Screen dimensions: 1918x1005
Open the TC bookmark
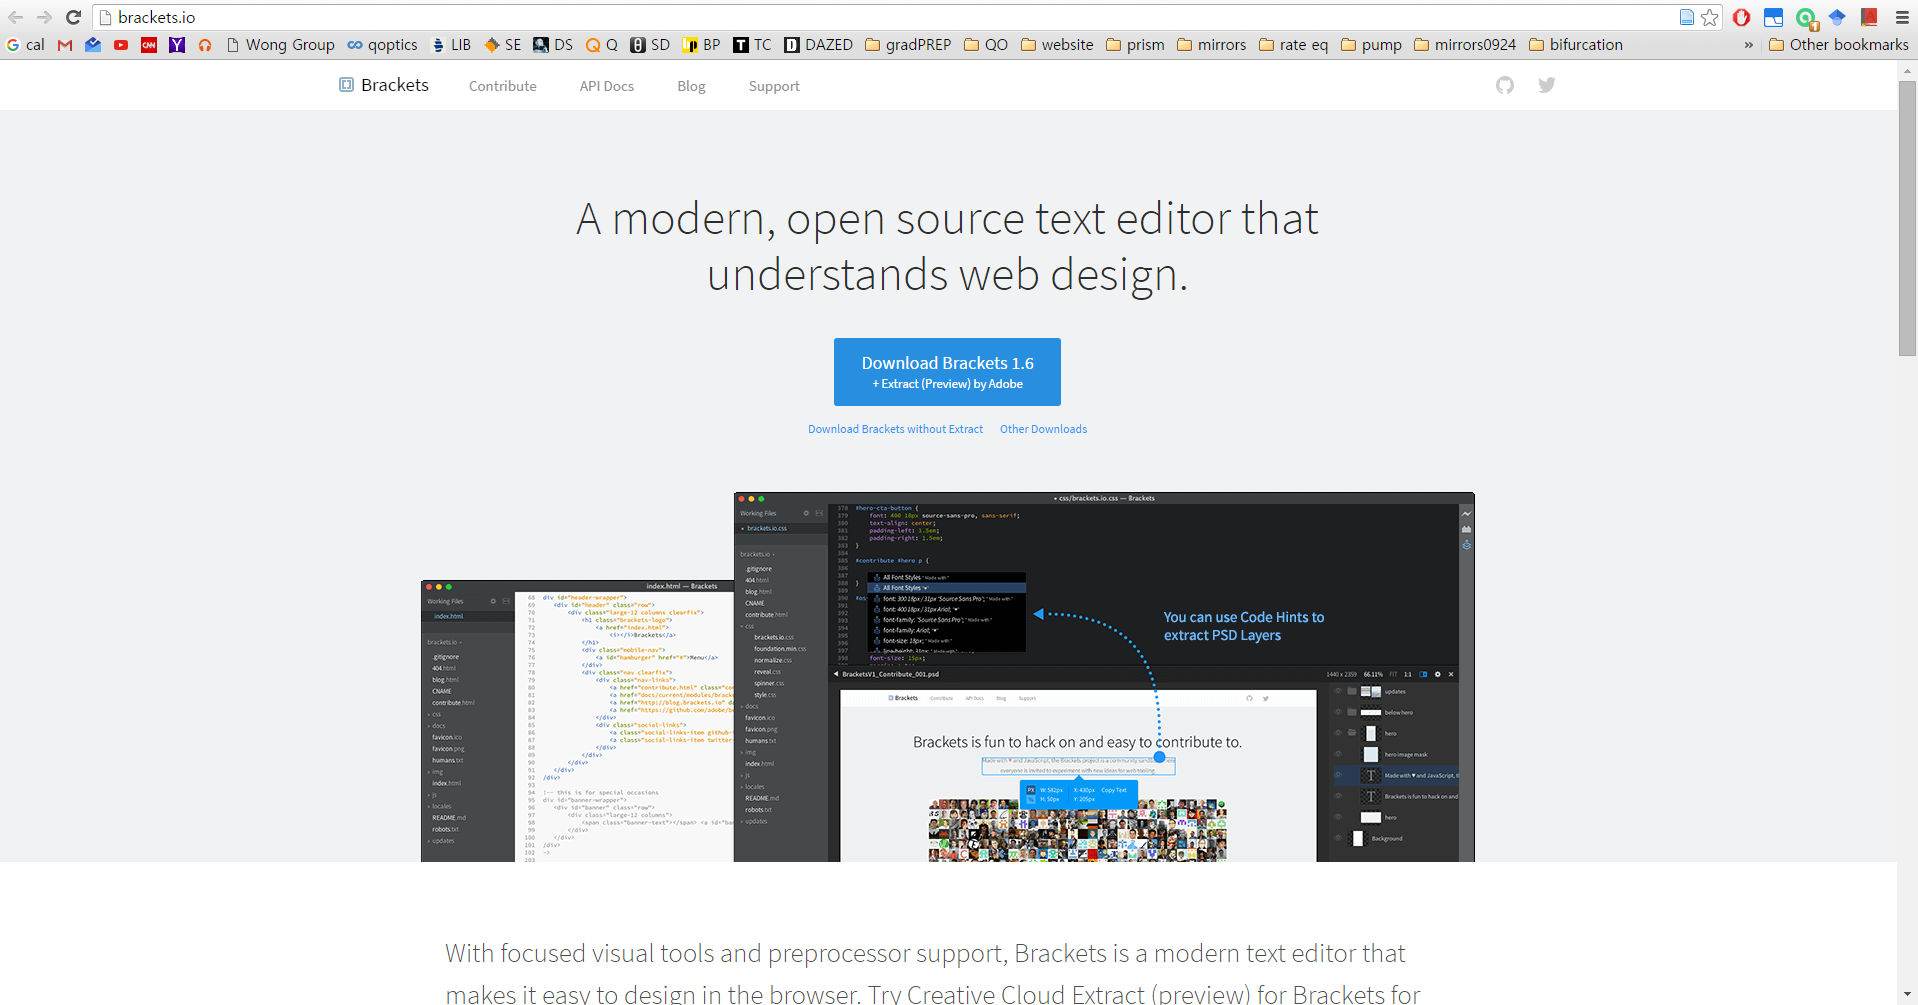(752, 45)
